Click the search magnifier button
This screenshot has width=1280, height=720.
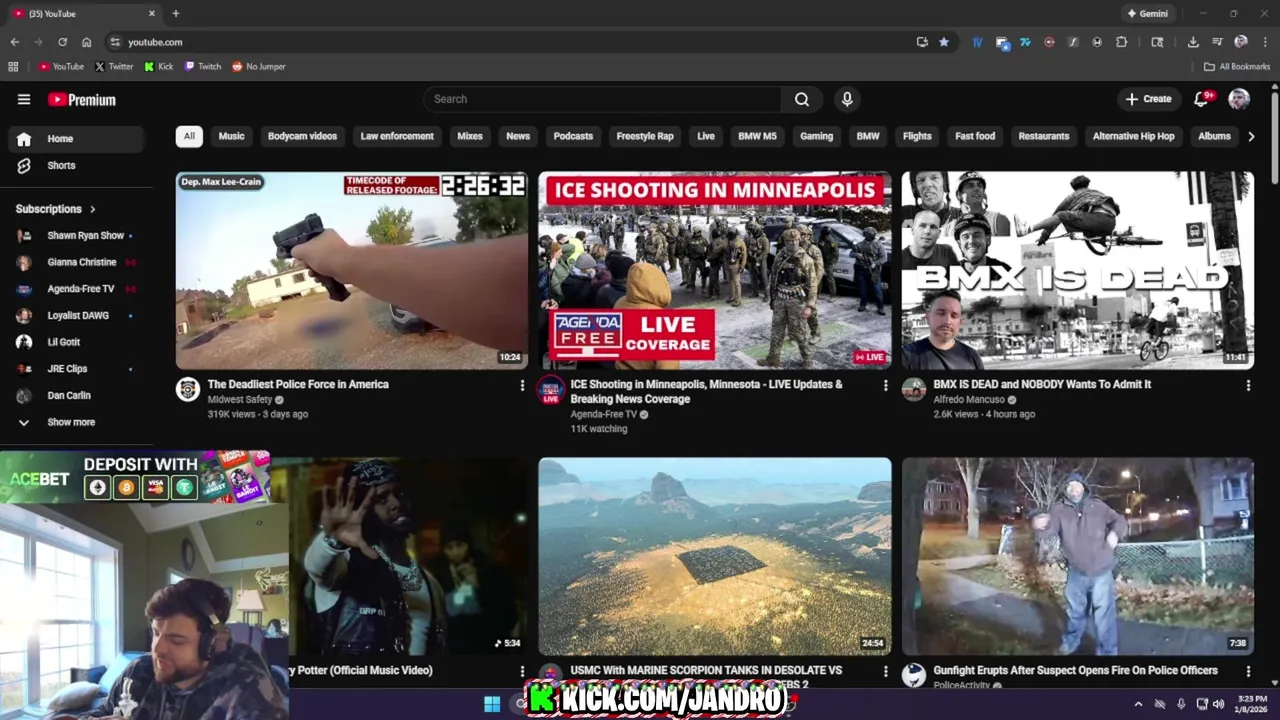(802, 99)
